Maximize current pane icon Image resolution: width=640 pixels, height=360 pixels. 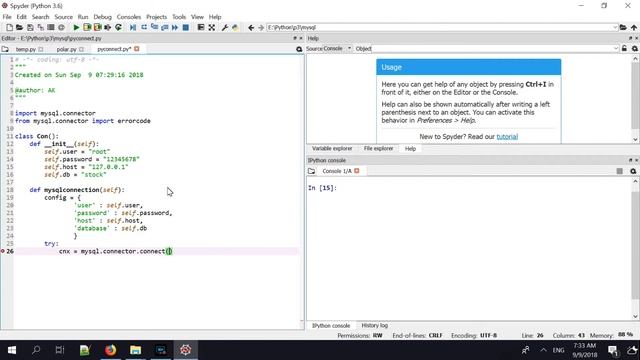pyautogui.click(x=201, y=27)
